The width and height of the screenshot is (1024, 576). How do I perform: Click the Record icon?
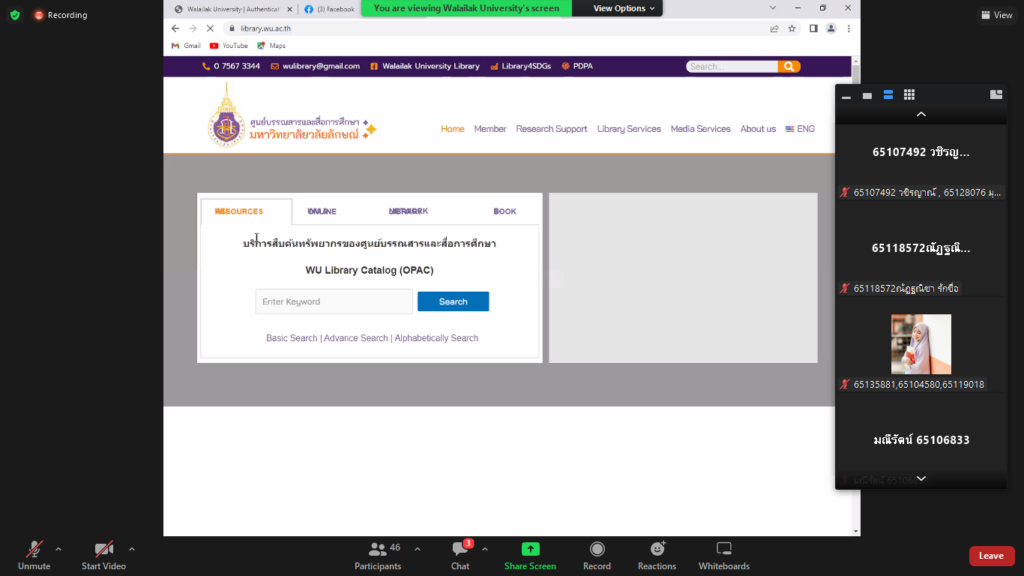[597, 551]
